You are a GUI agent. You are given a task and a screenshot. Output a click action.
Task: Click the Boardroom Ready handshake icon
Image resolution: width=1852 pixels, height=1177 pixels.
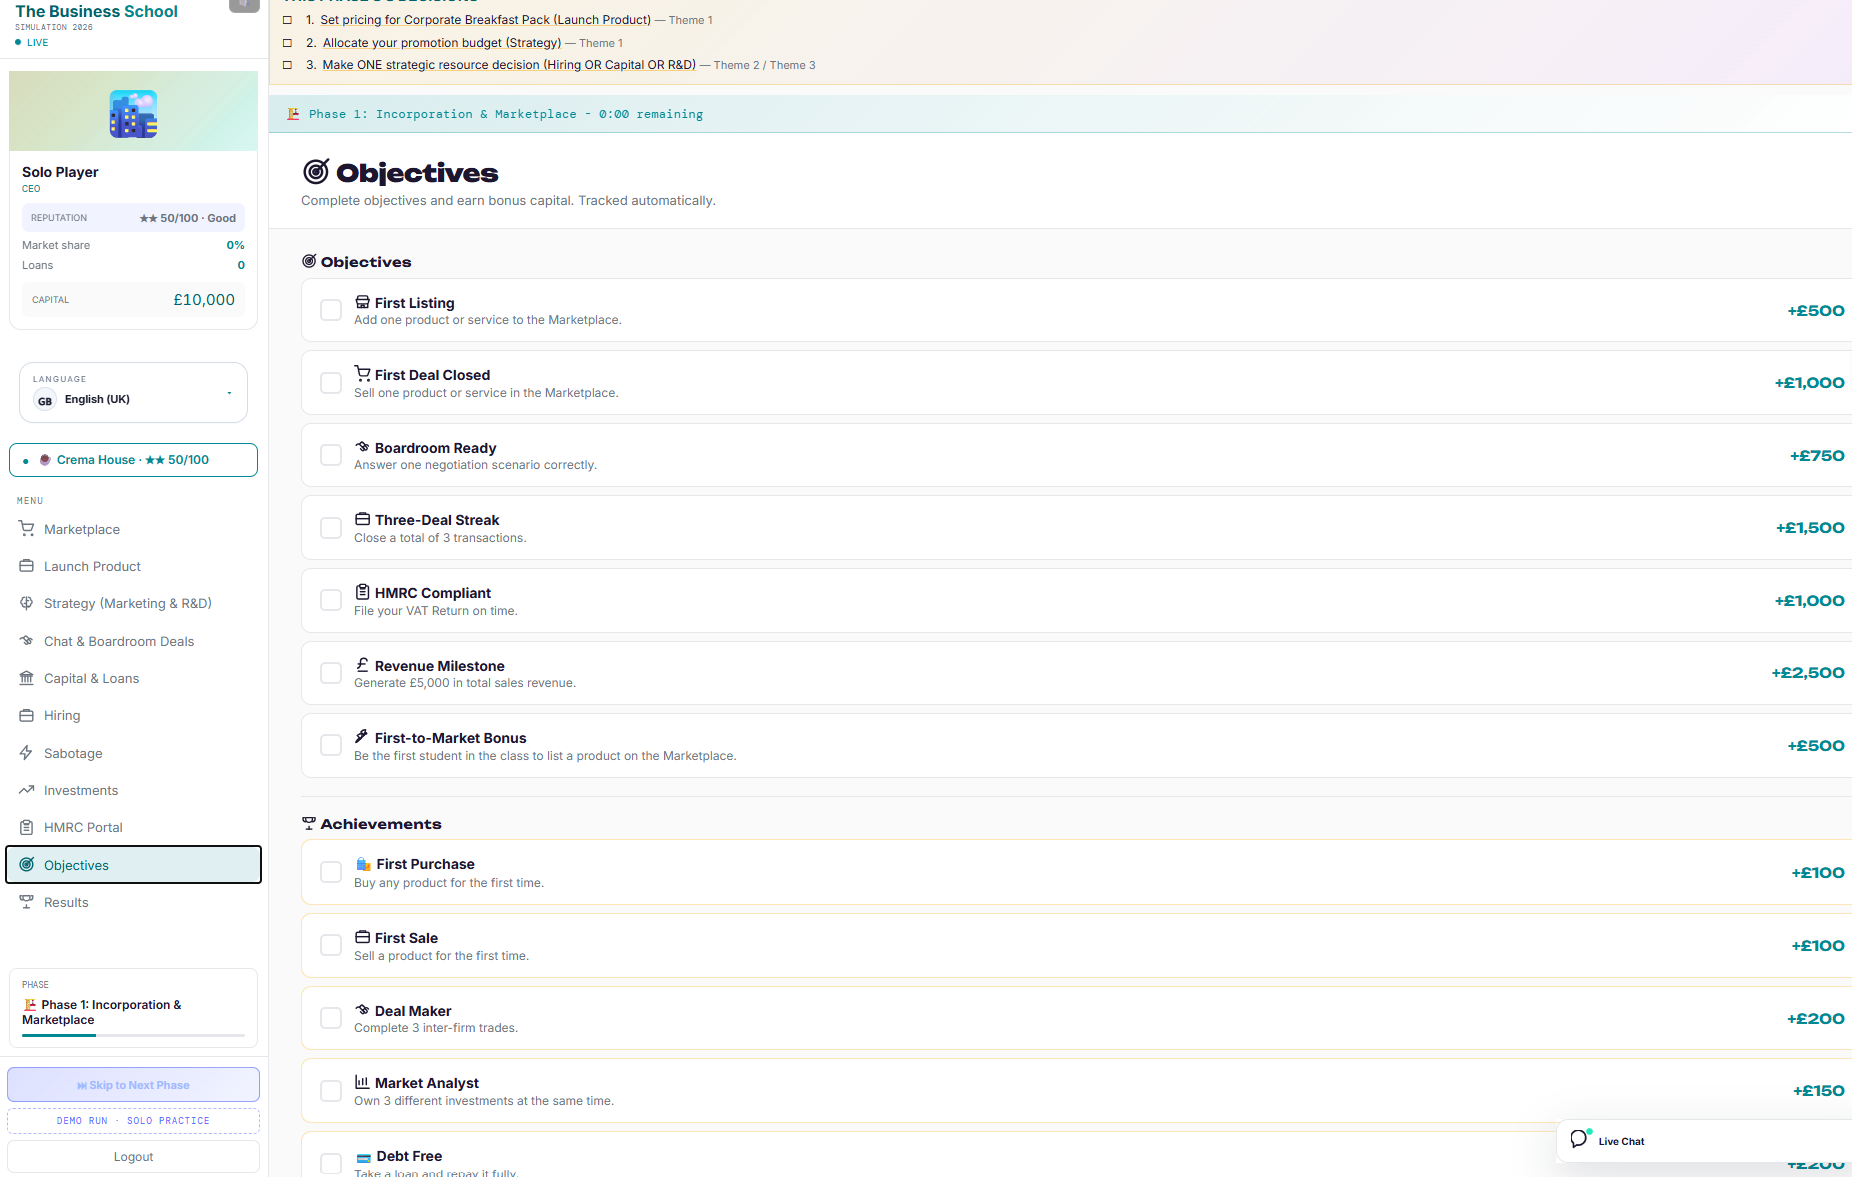363,447
